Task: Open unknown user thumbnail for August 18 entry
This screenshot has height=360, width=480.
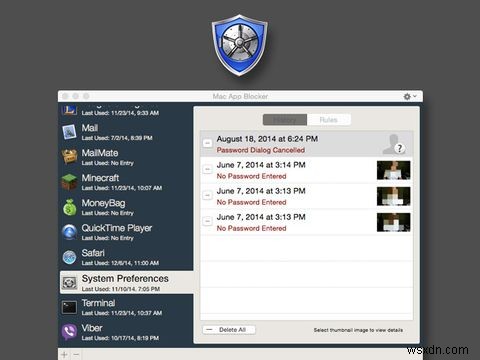Action: 394,144
